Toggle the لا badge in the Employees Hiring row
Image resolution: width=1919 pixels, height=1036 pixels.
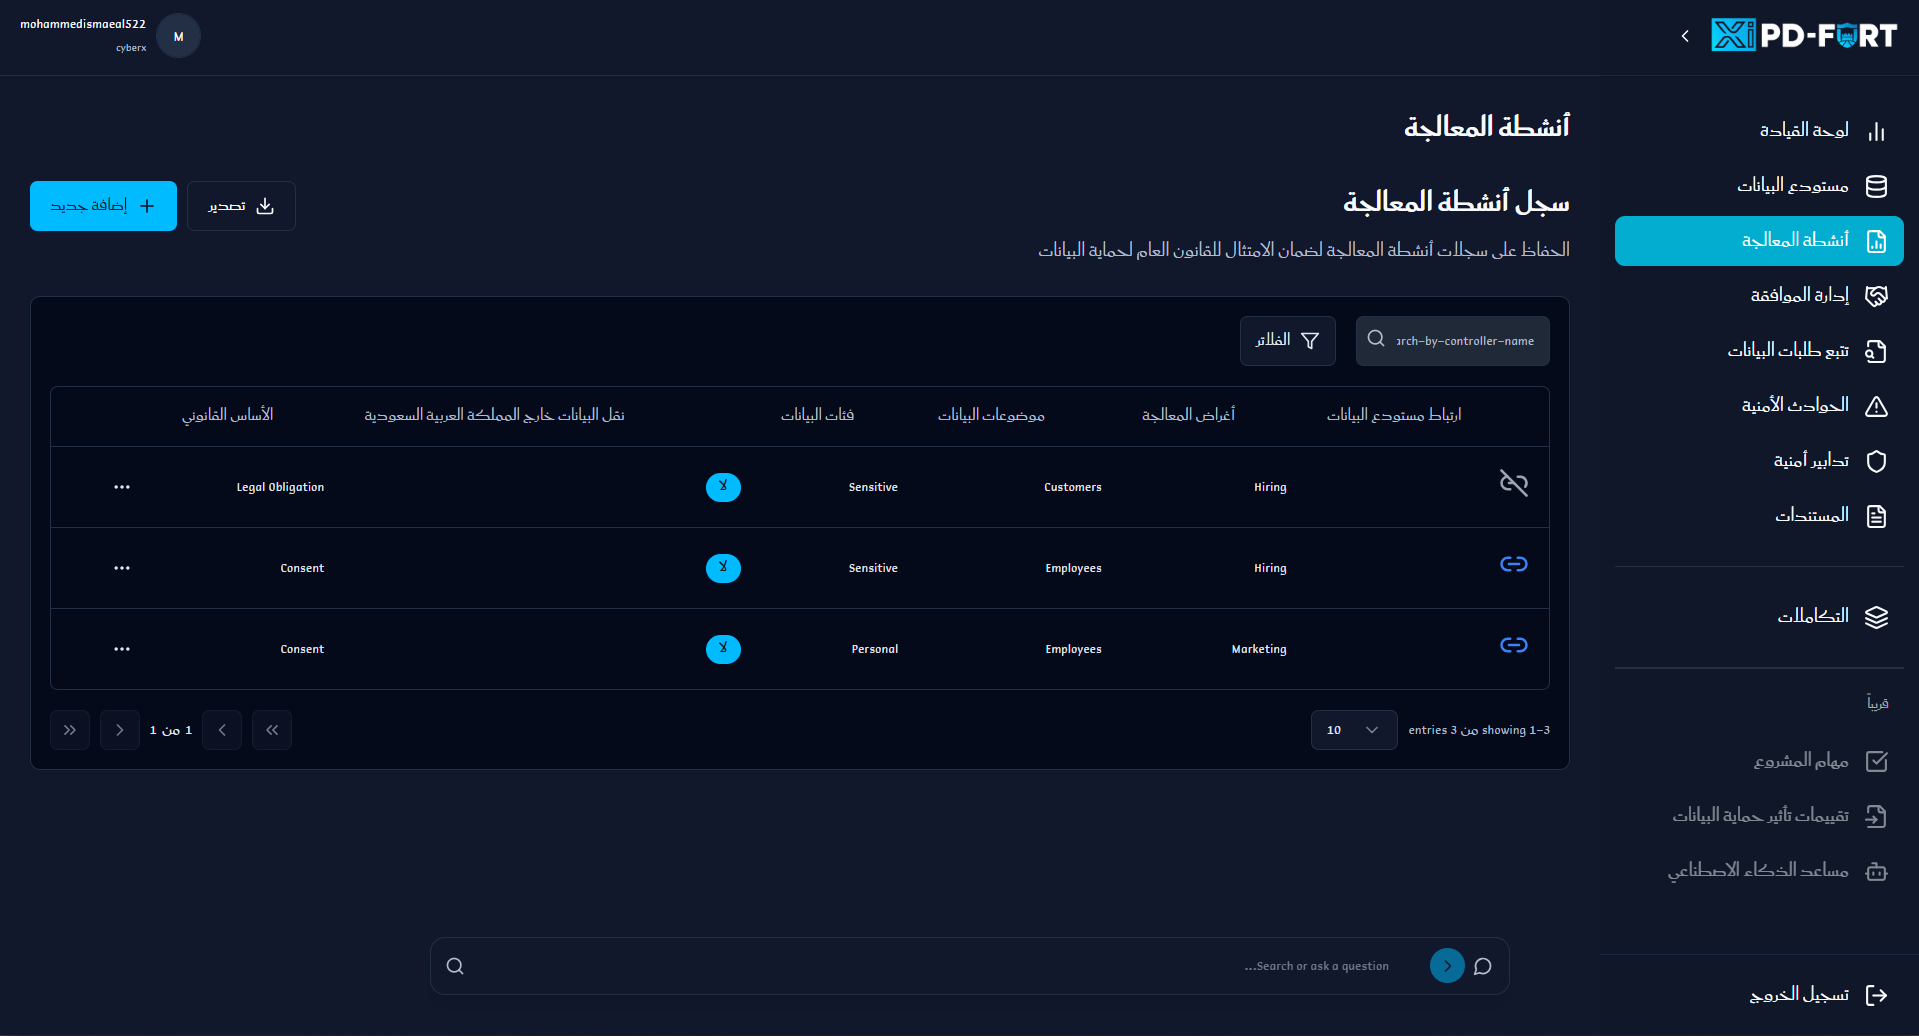pos(723,568)
